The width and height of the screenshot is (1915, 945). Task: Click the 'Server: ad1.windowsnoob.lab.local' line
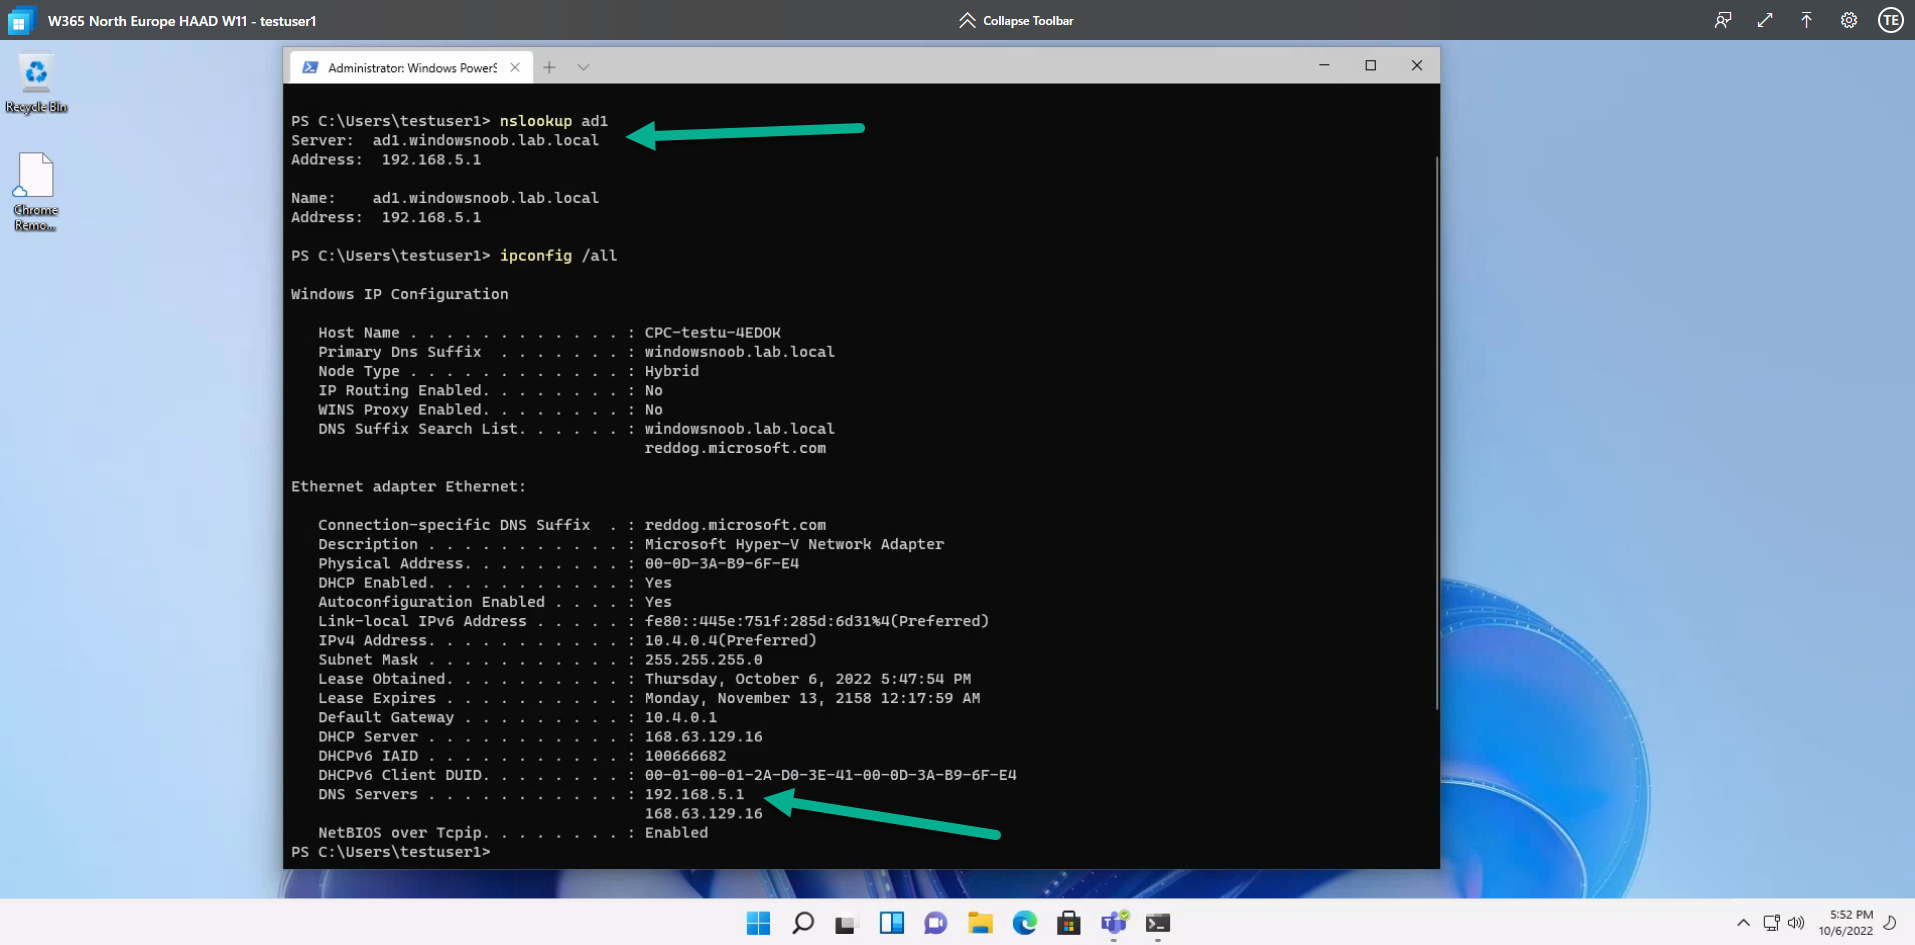click(445, 140)
